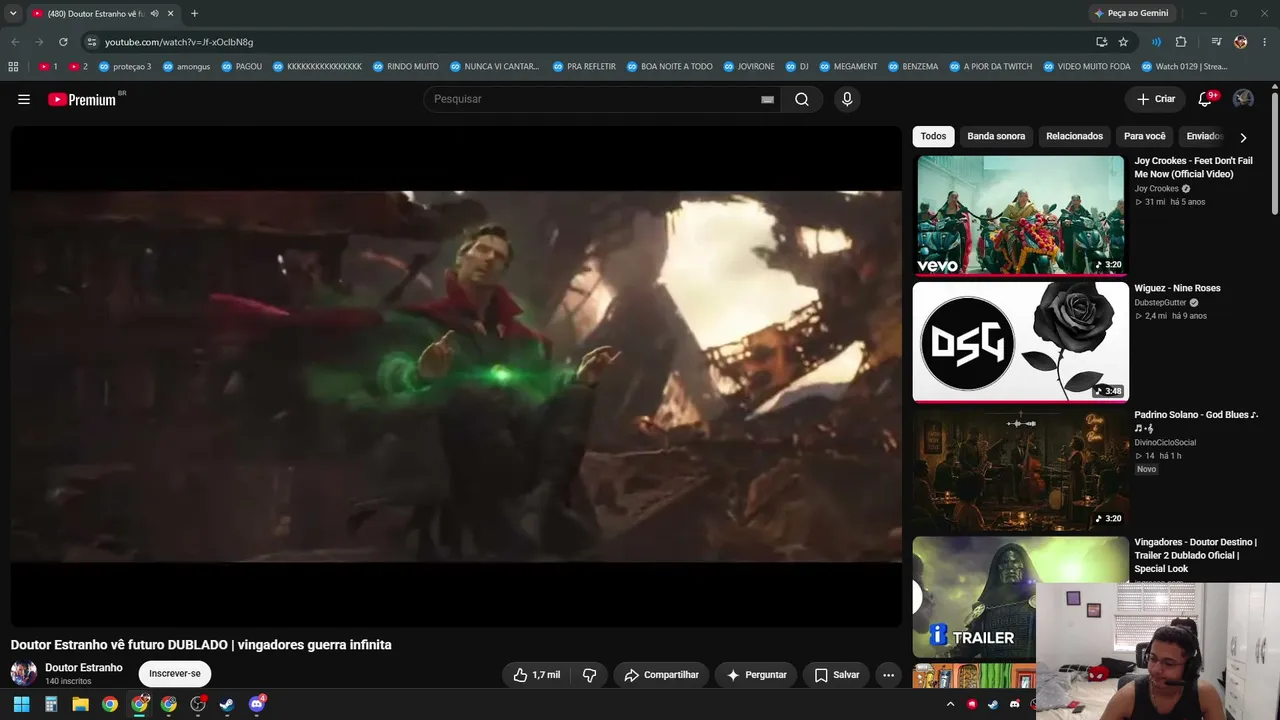
Task: Like the video with 1,7 mil likes
Action: 536,675
